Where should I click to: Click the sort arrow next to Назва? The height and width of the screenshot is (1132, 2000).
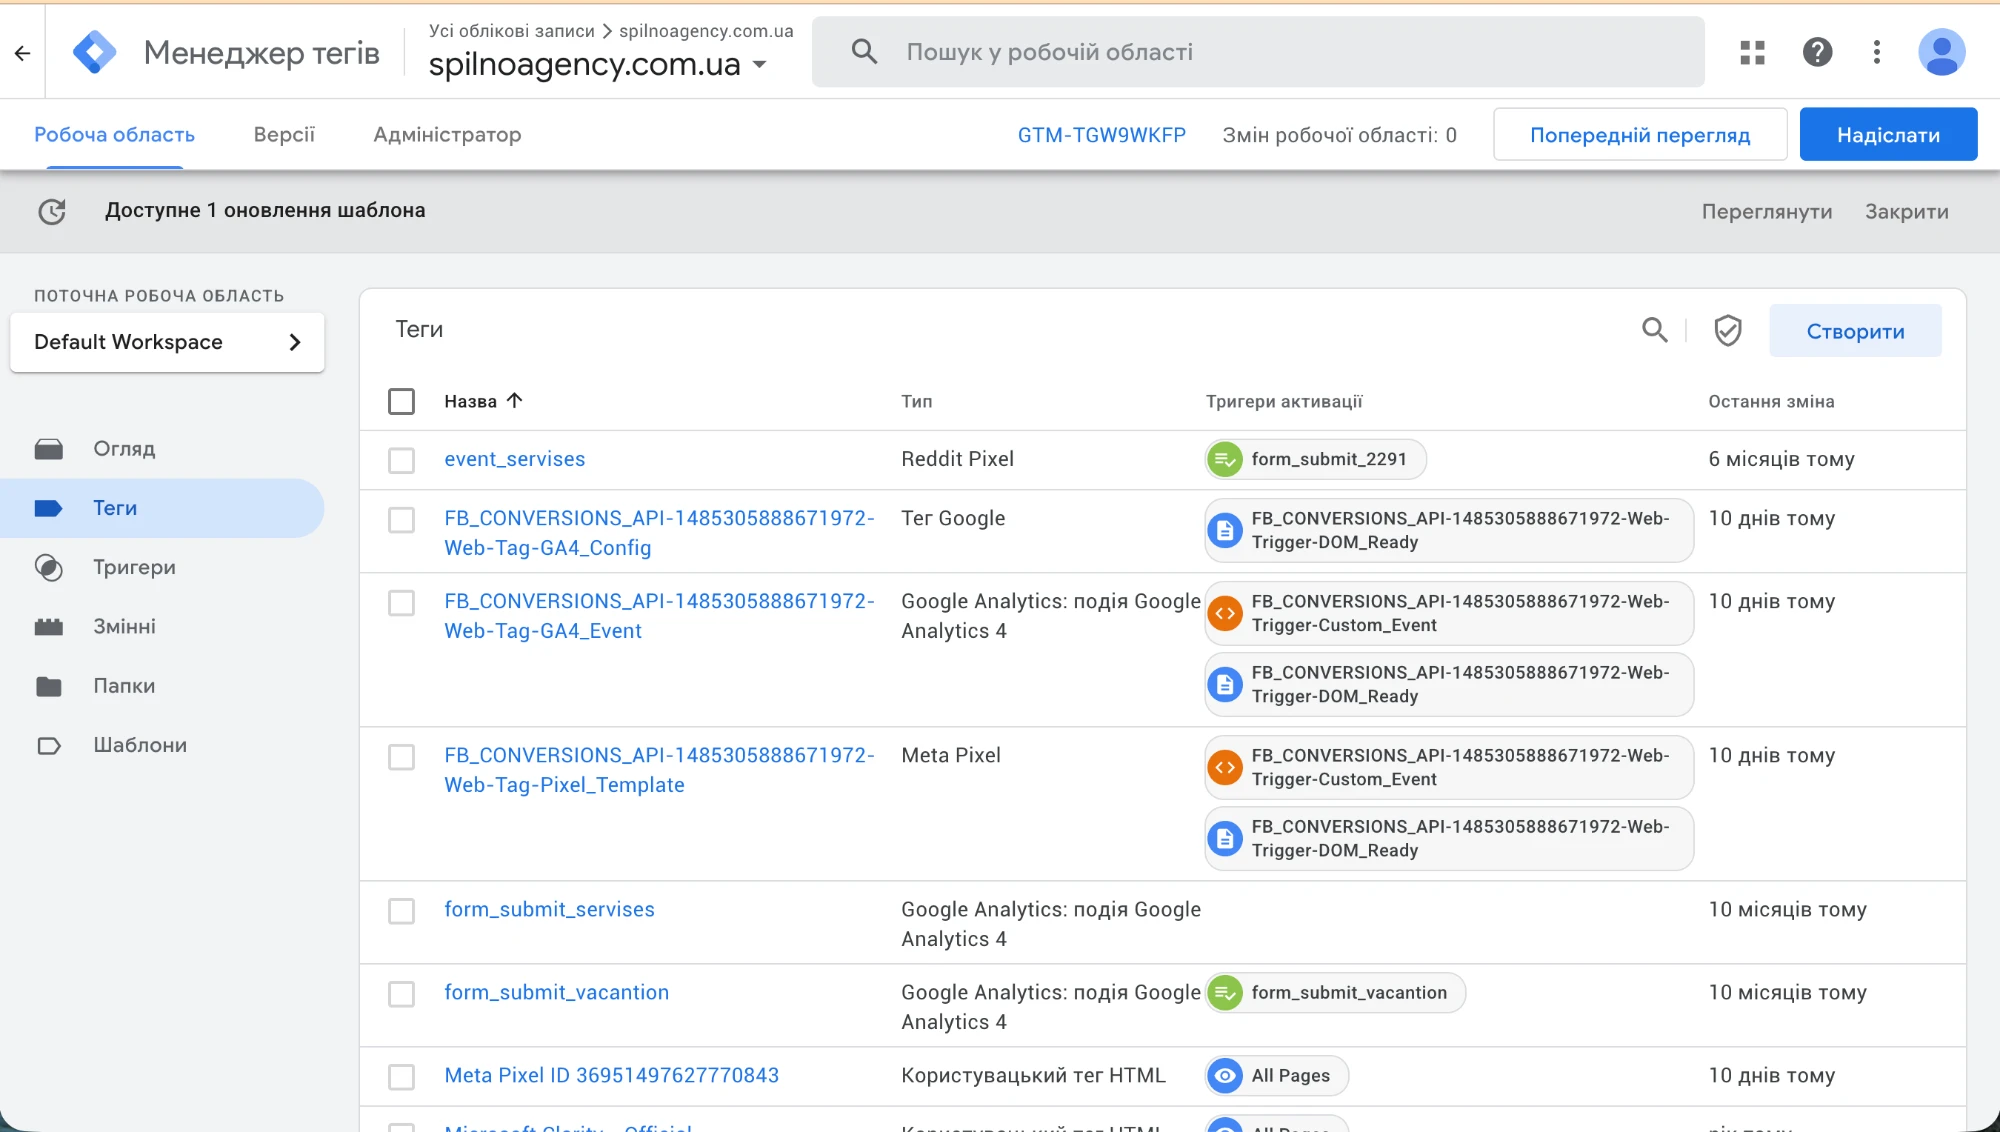tap(515, 401)
